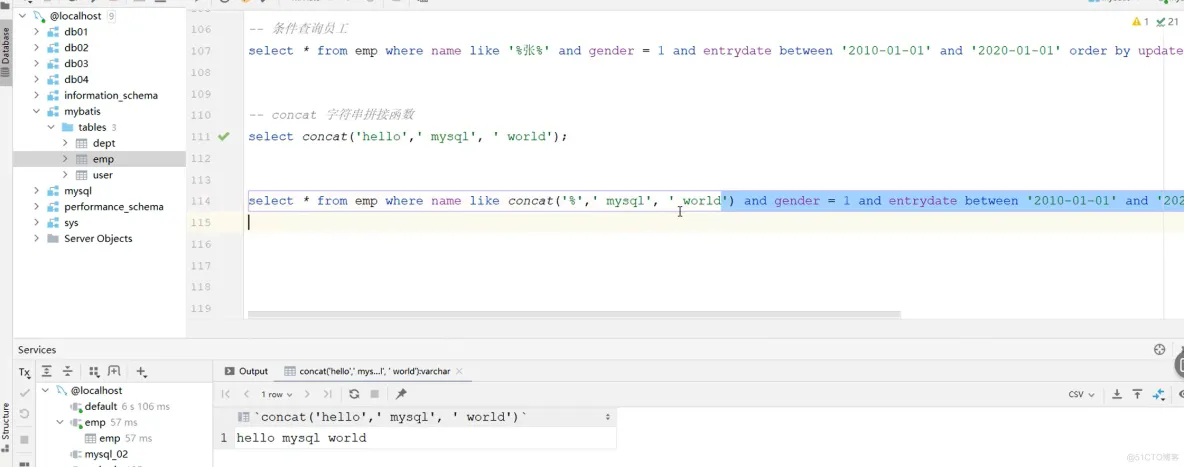Click the Stop square icon in Services sidebar
Screen dimensions: 1184x467
24,439
